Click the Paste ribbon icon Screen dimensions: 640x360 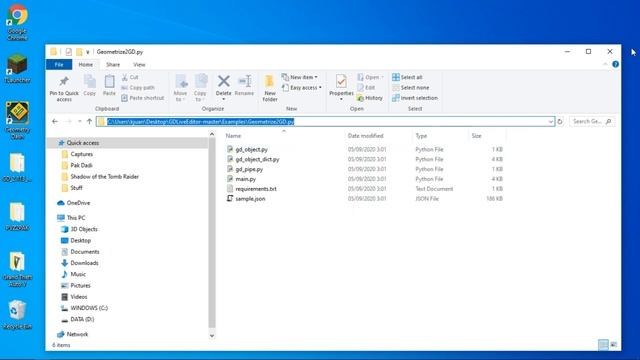109,85
